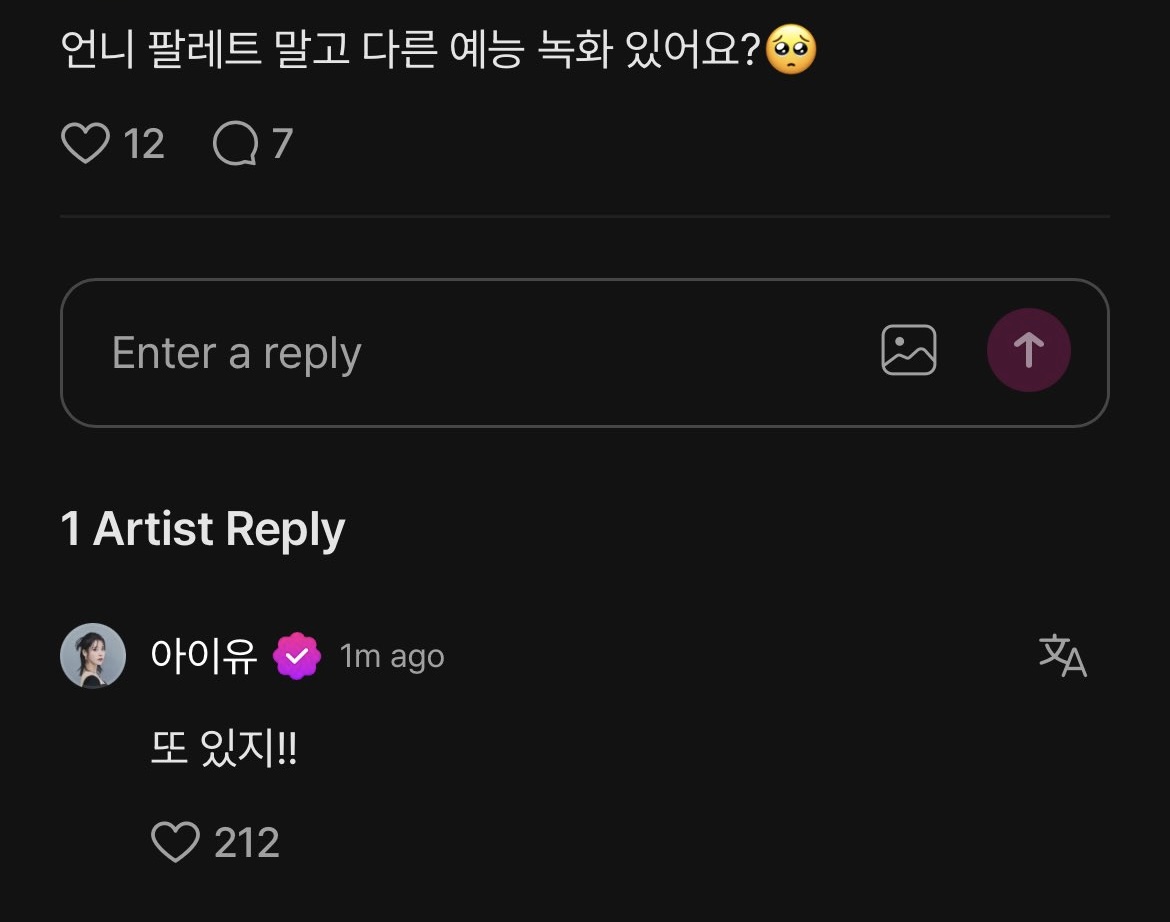Click into the 'Enter a reply' field
The image size is (1170, 922).
click(x=450, y=353)
